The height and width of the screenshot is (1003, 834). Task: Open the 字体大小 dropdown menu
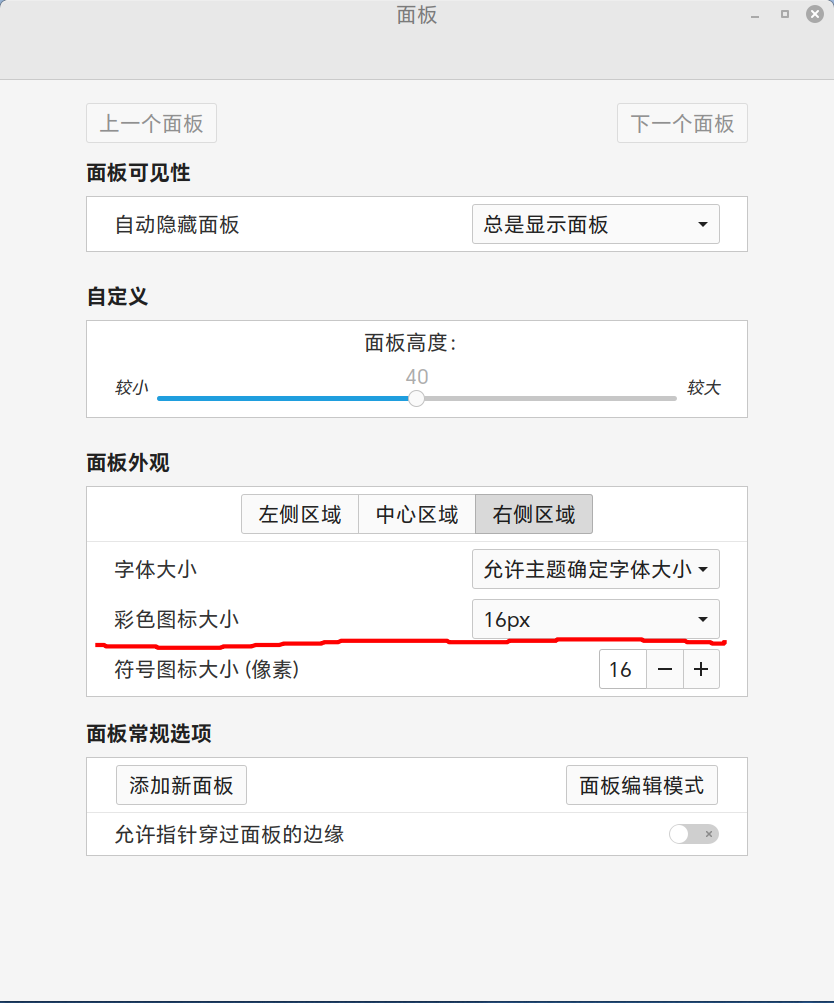(x=595, y=569)
